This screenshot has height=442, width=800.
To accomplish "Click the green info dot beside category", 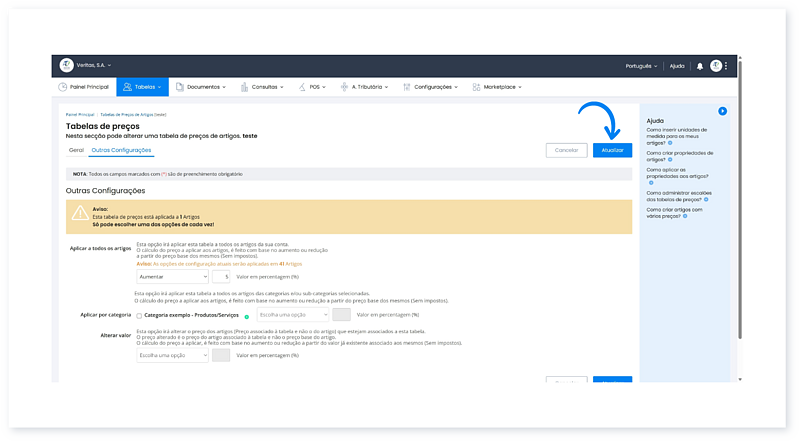I will point(247,315).
